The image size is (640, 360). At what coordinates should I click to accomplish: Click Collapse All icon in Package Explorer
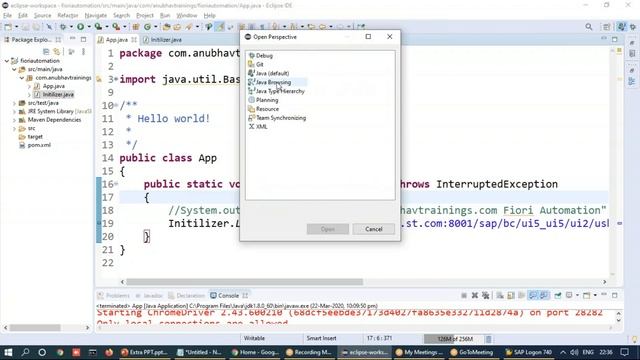(46, 52)
